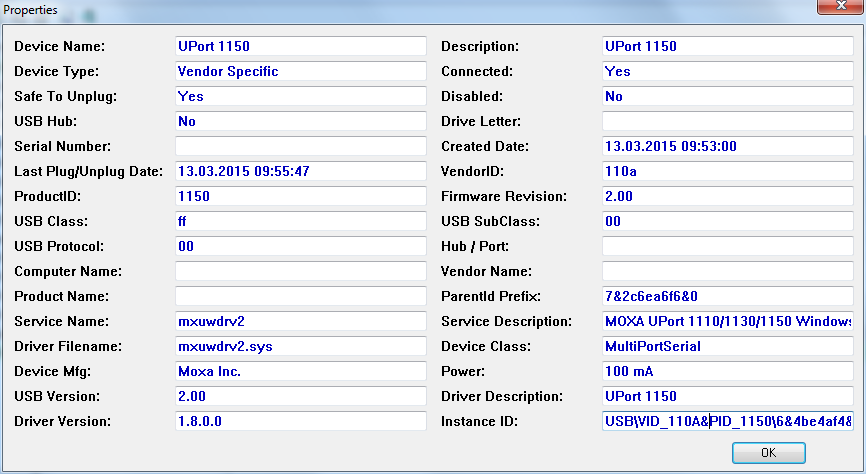Click the Service Description field
Image resolution: width=866 pixels, height=474 pixels.
pos(727,321)
